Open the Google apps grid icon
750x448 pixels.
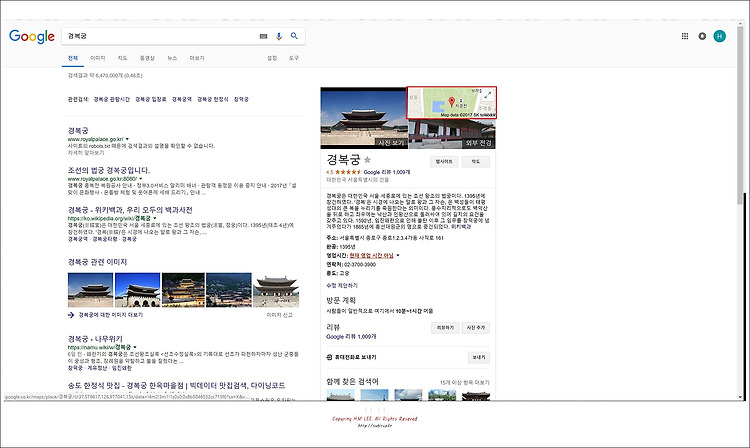[x=685, y=36]
